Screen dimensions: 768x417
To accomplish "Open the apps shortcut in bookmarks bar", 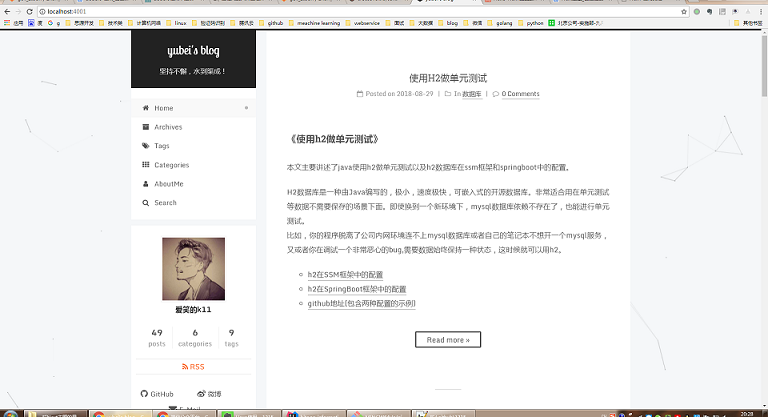I will pyautogui.click(x=13, y=23).
